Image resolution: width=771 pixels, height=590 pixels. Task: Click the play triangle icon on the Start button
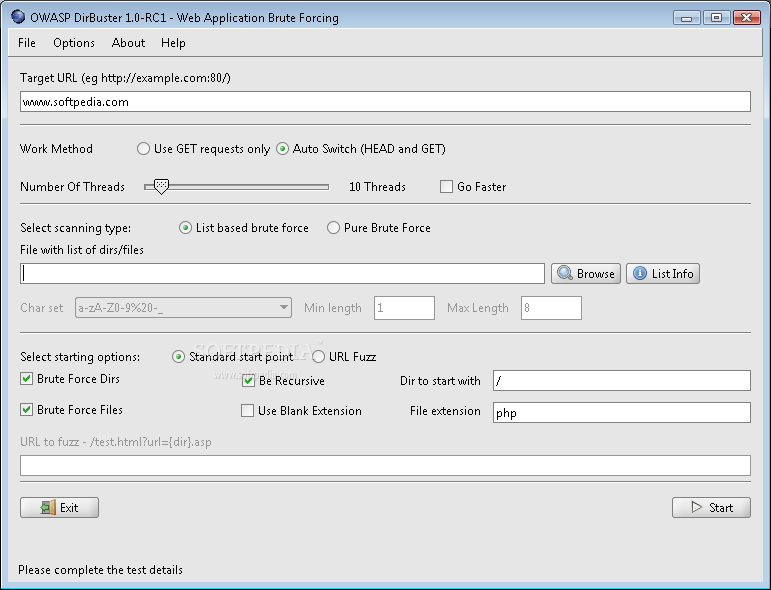pyautogui.click(x=696, y=507)
